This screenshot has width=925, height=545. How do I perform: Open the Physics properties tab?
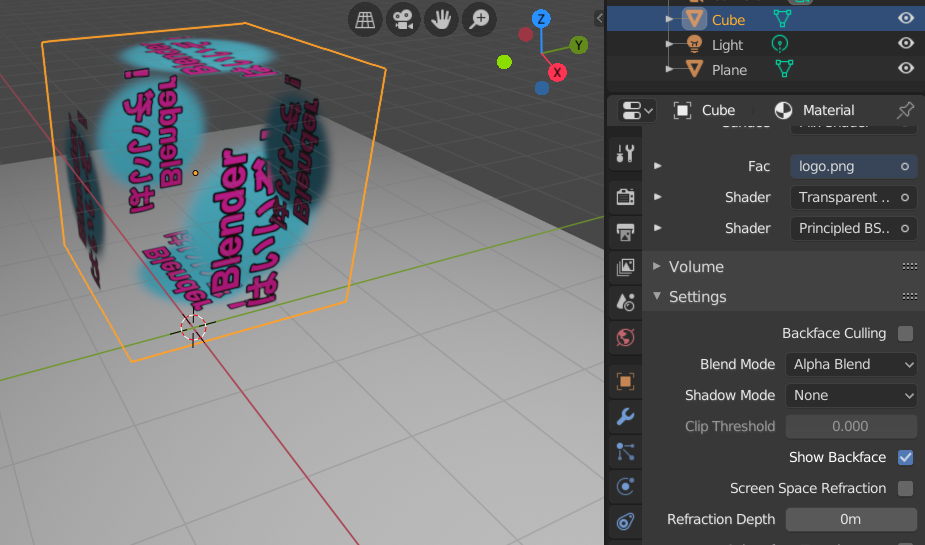click(x=625, y=487)
